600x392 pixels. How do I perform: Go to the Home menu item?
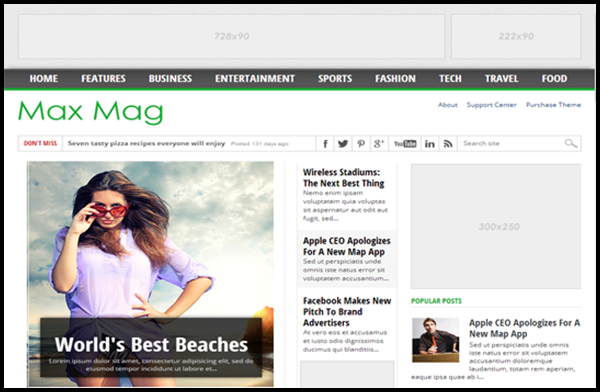click(44, 78)
